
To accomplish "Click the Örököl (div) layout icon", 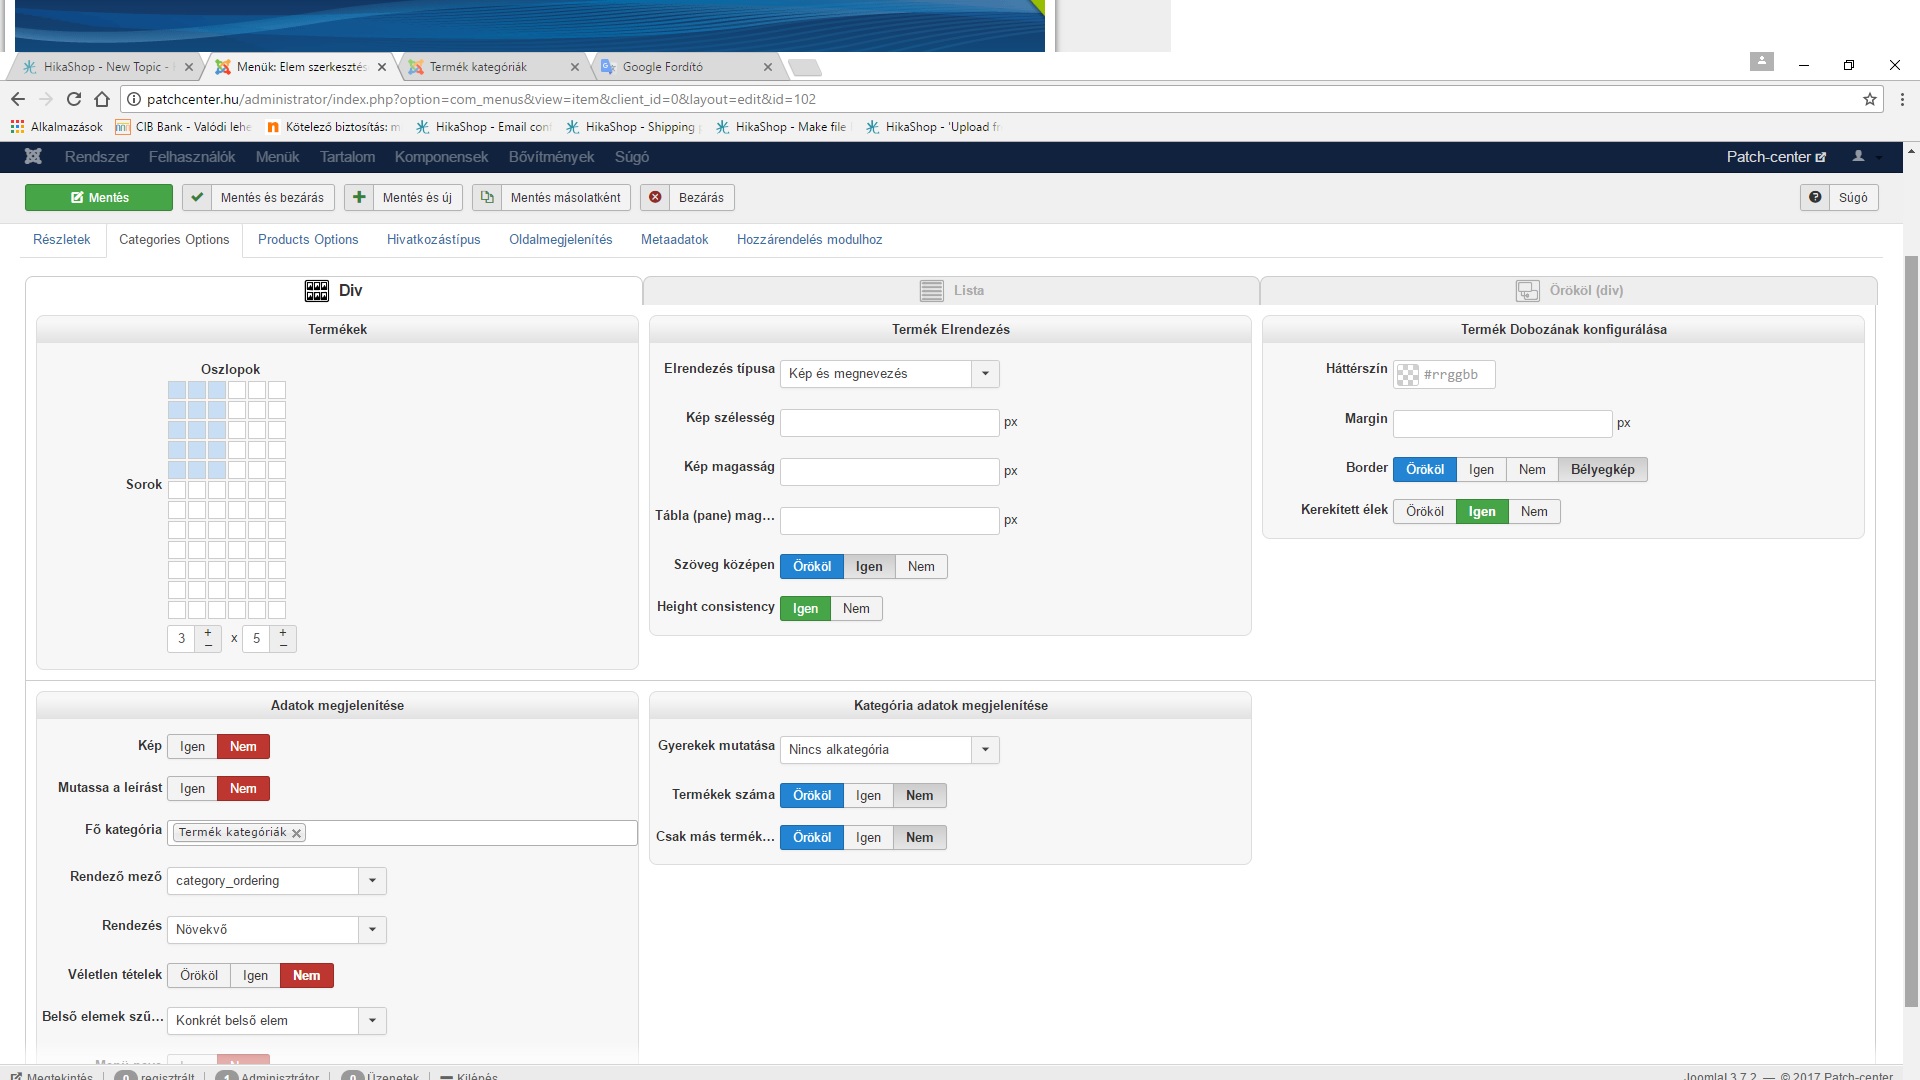I will [1527, 291].
